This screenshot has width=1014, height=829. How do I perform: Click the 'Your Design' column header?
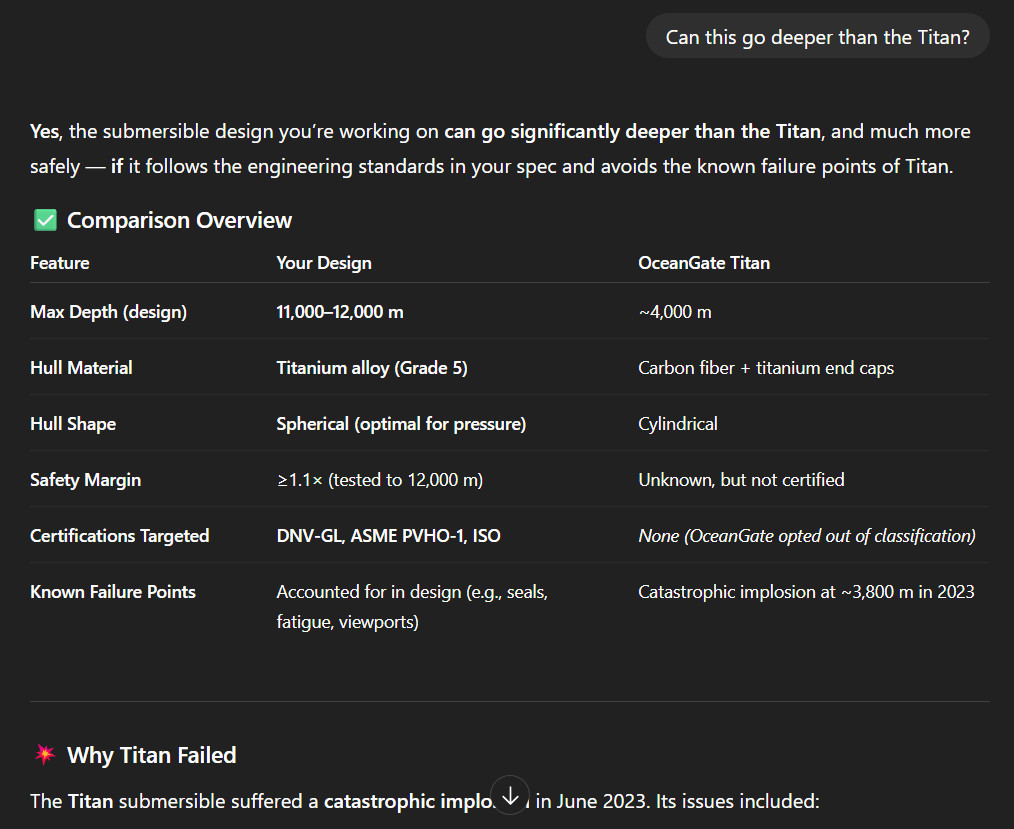324,263
